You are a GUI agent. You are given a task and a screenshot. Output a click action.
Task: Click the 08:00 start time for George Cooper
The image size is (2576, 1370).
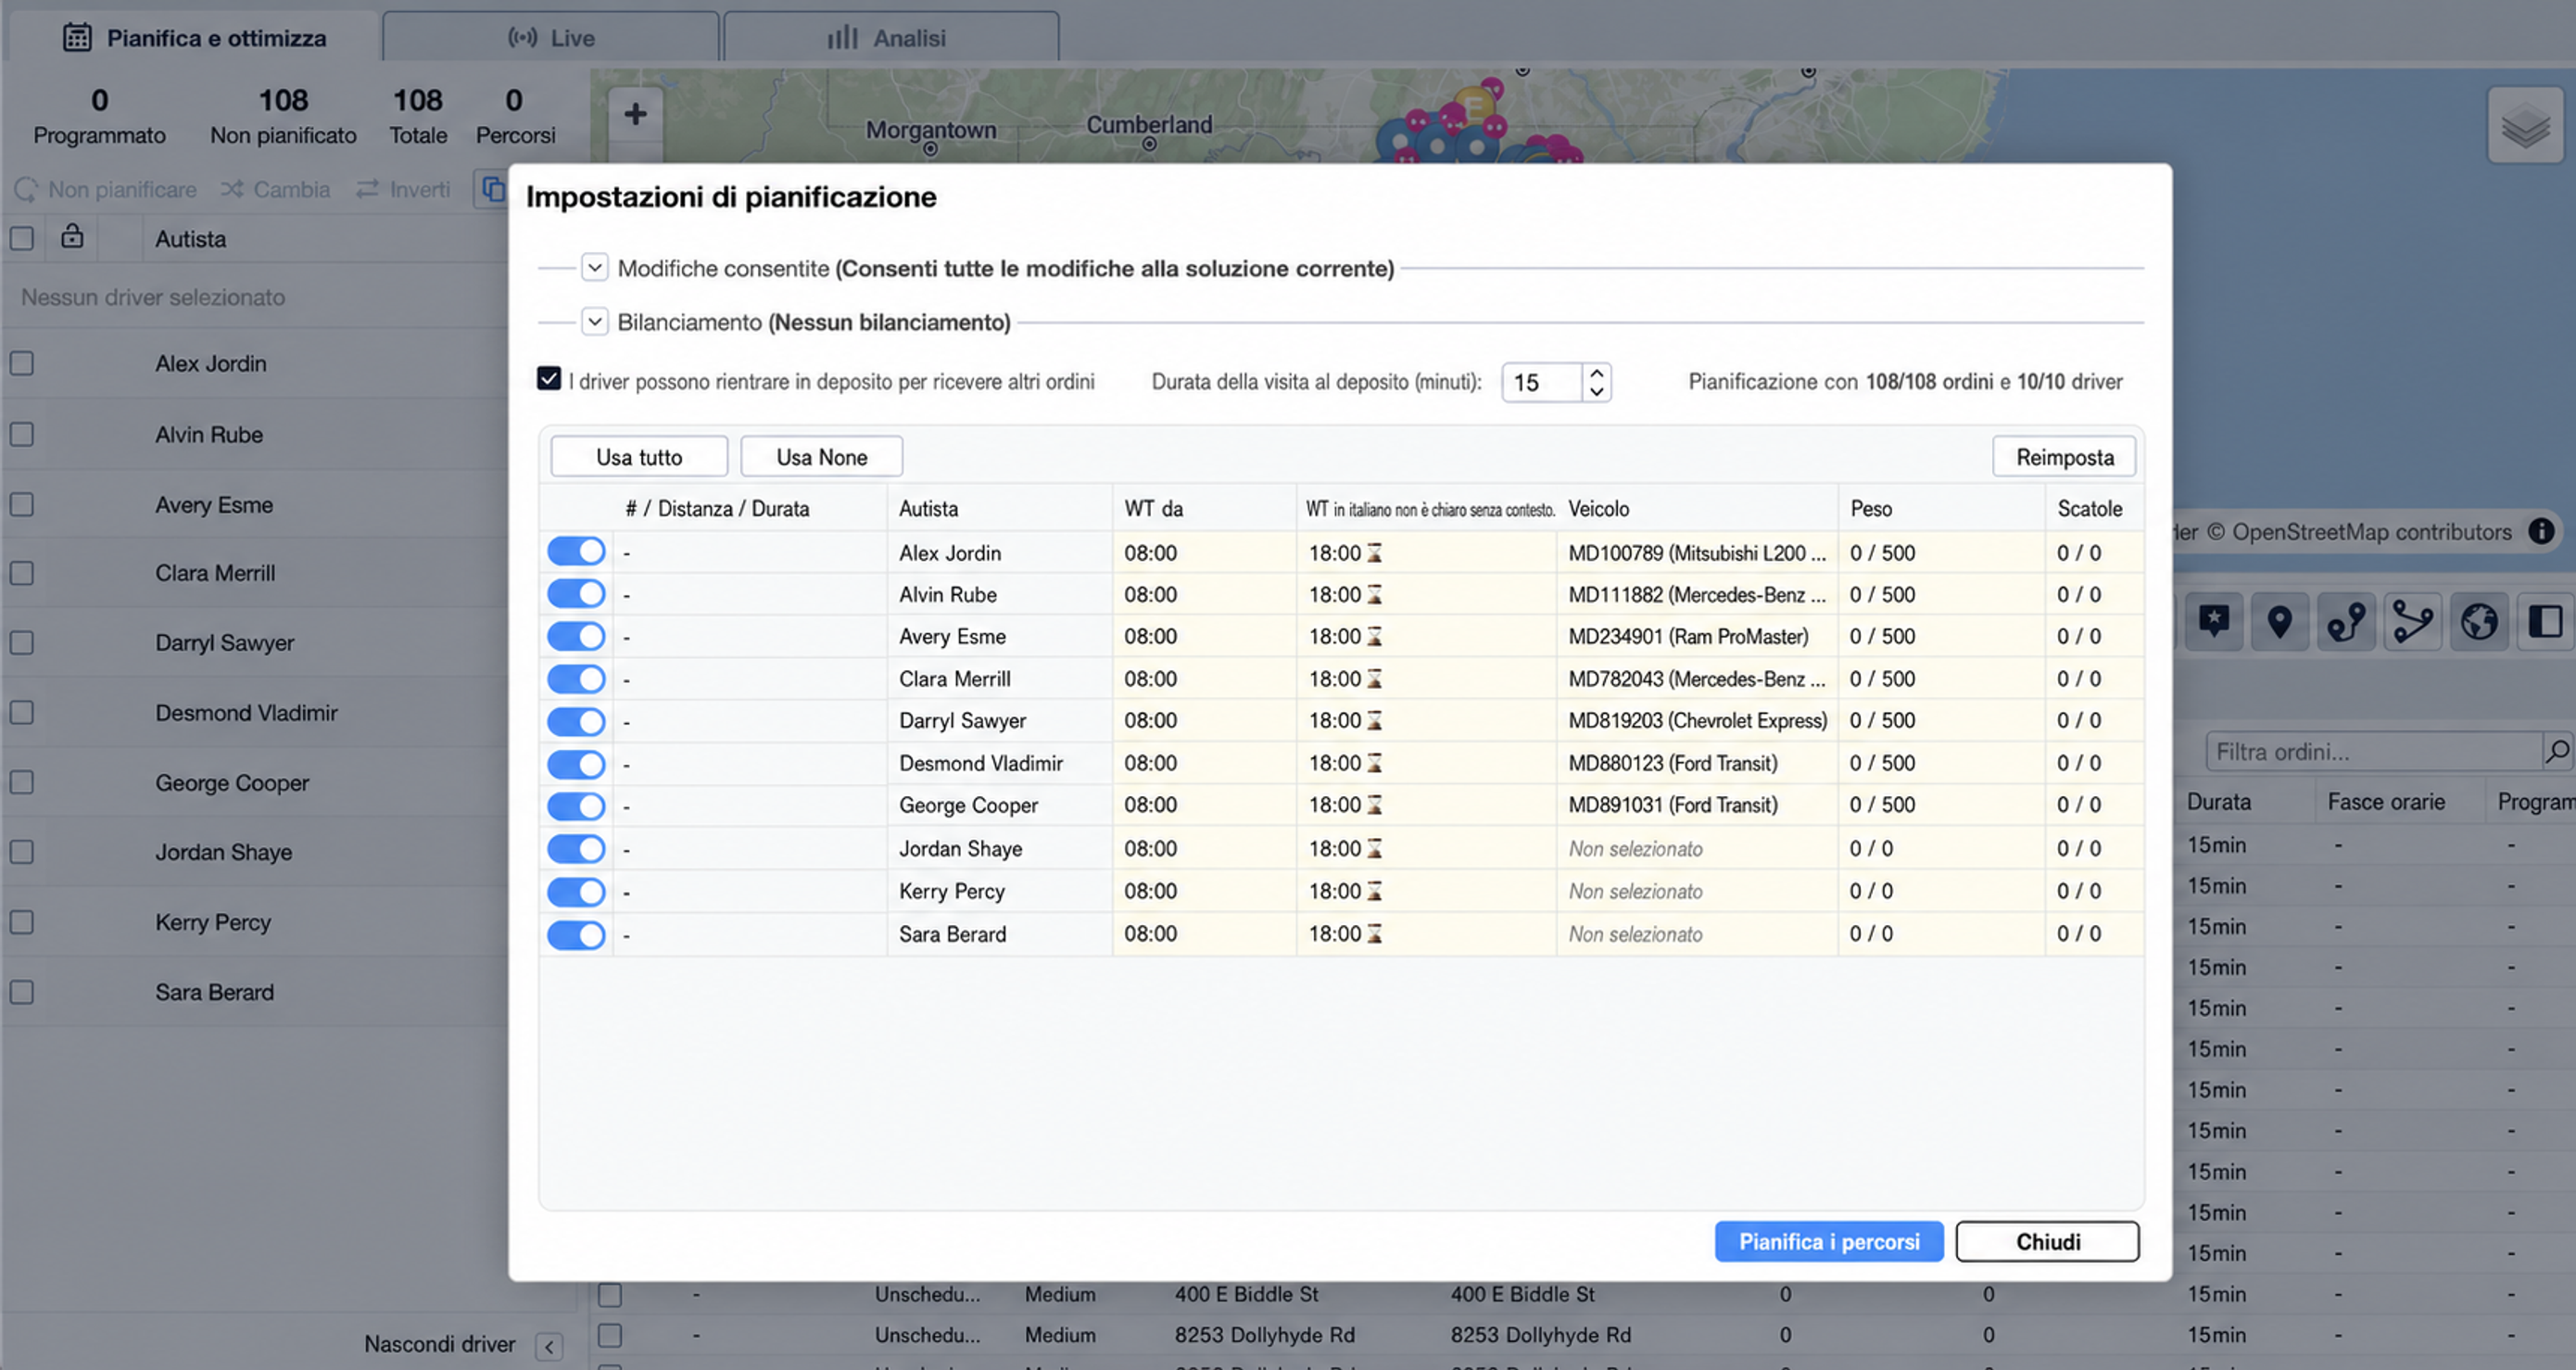[1204, 805]
